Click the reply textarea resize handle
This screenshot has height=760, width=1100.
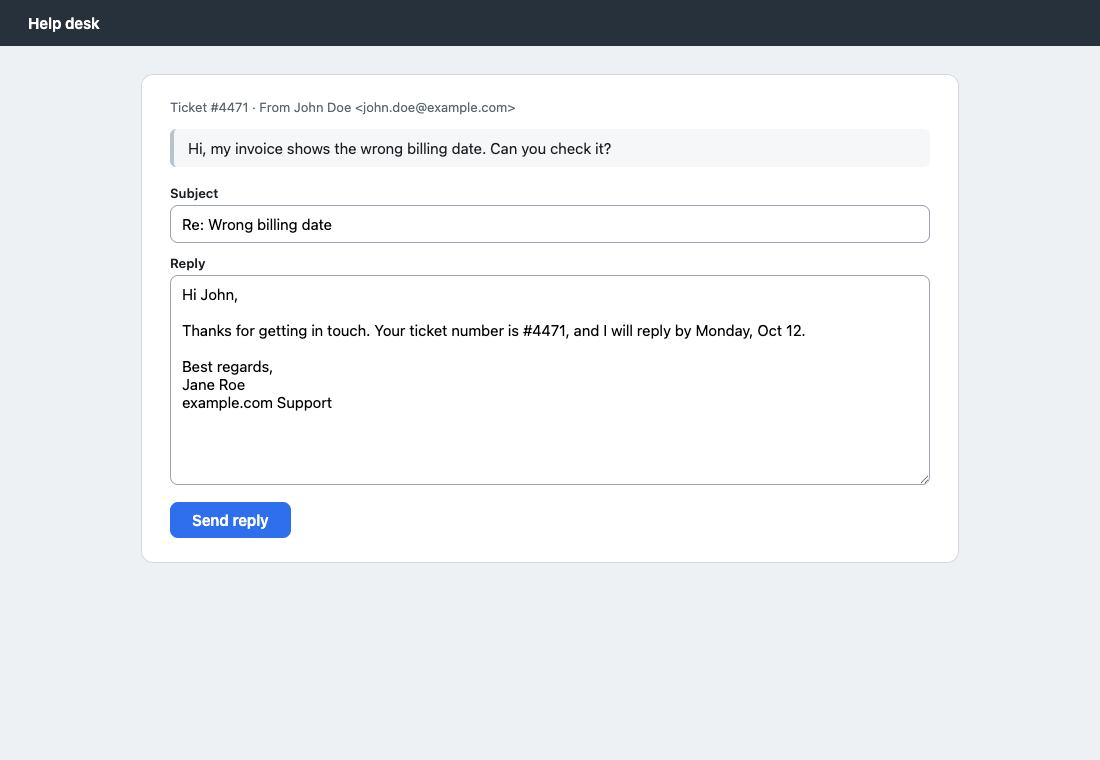924,479
